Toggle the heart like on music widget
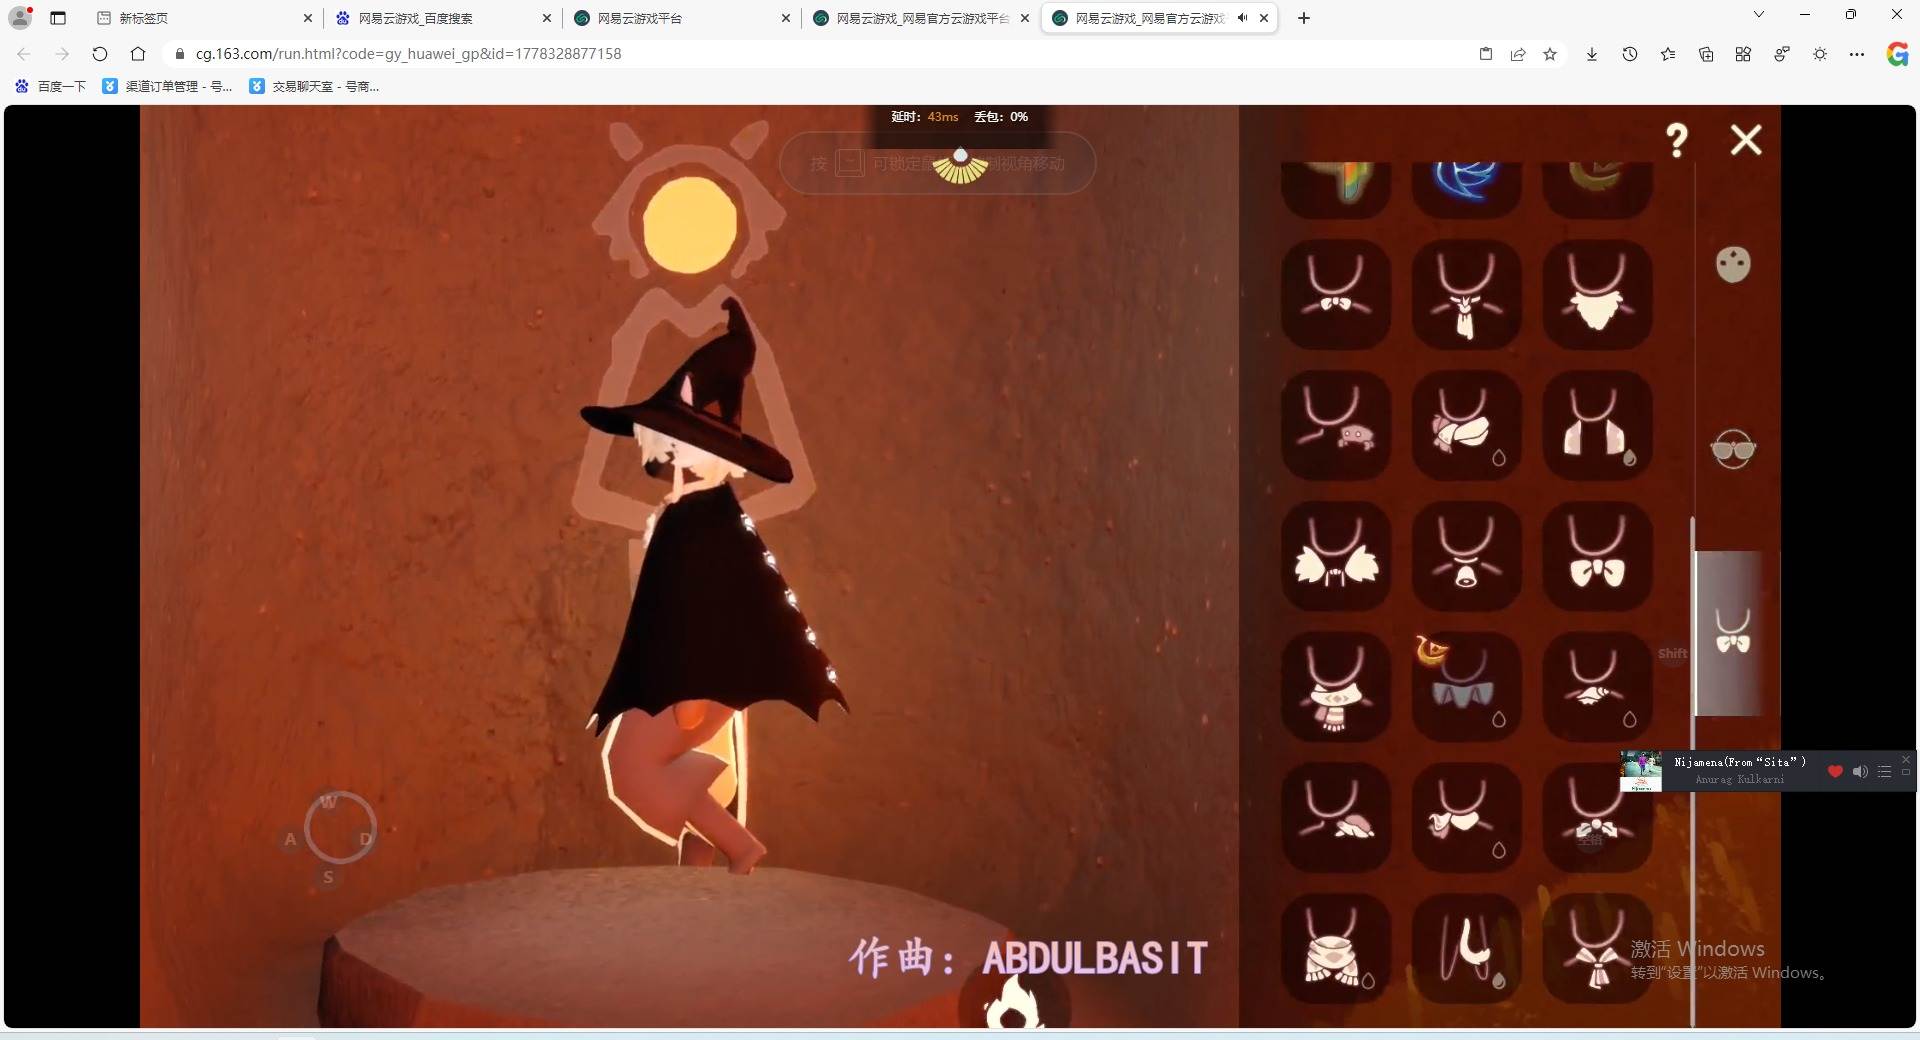This screenshot has width=1920, height=1040. pyautogui.click(x=1835, y=771)
